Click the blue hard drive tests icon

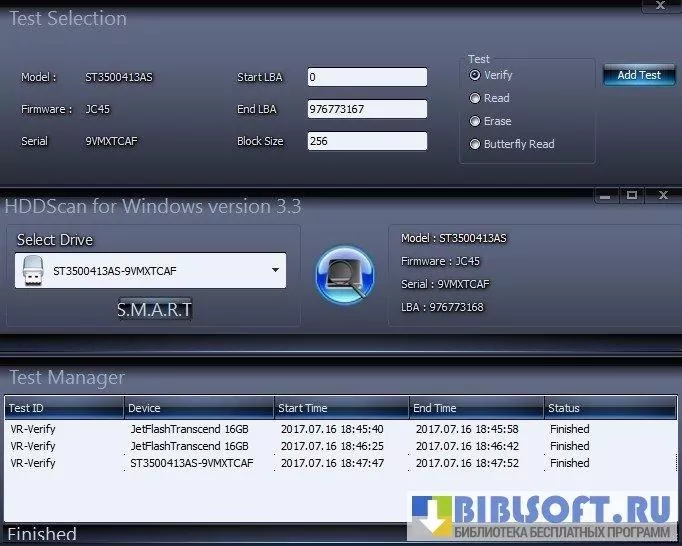[344, 274]
